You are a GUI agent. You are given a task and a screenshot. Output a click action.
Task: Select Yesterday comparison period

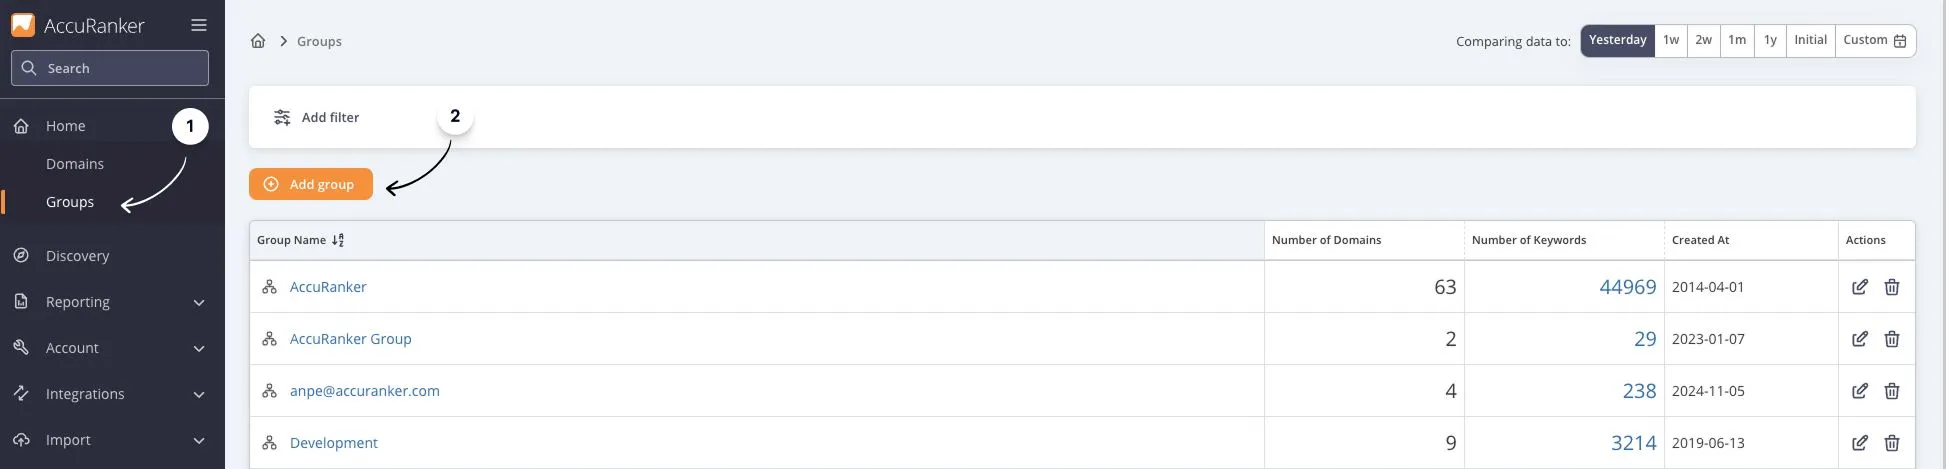(1617, 40)
